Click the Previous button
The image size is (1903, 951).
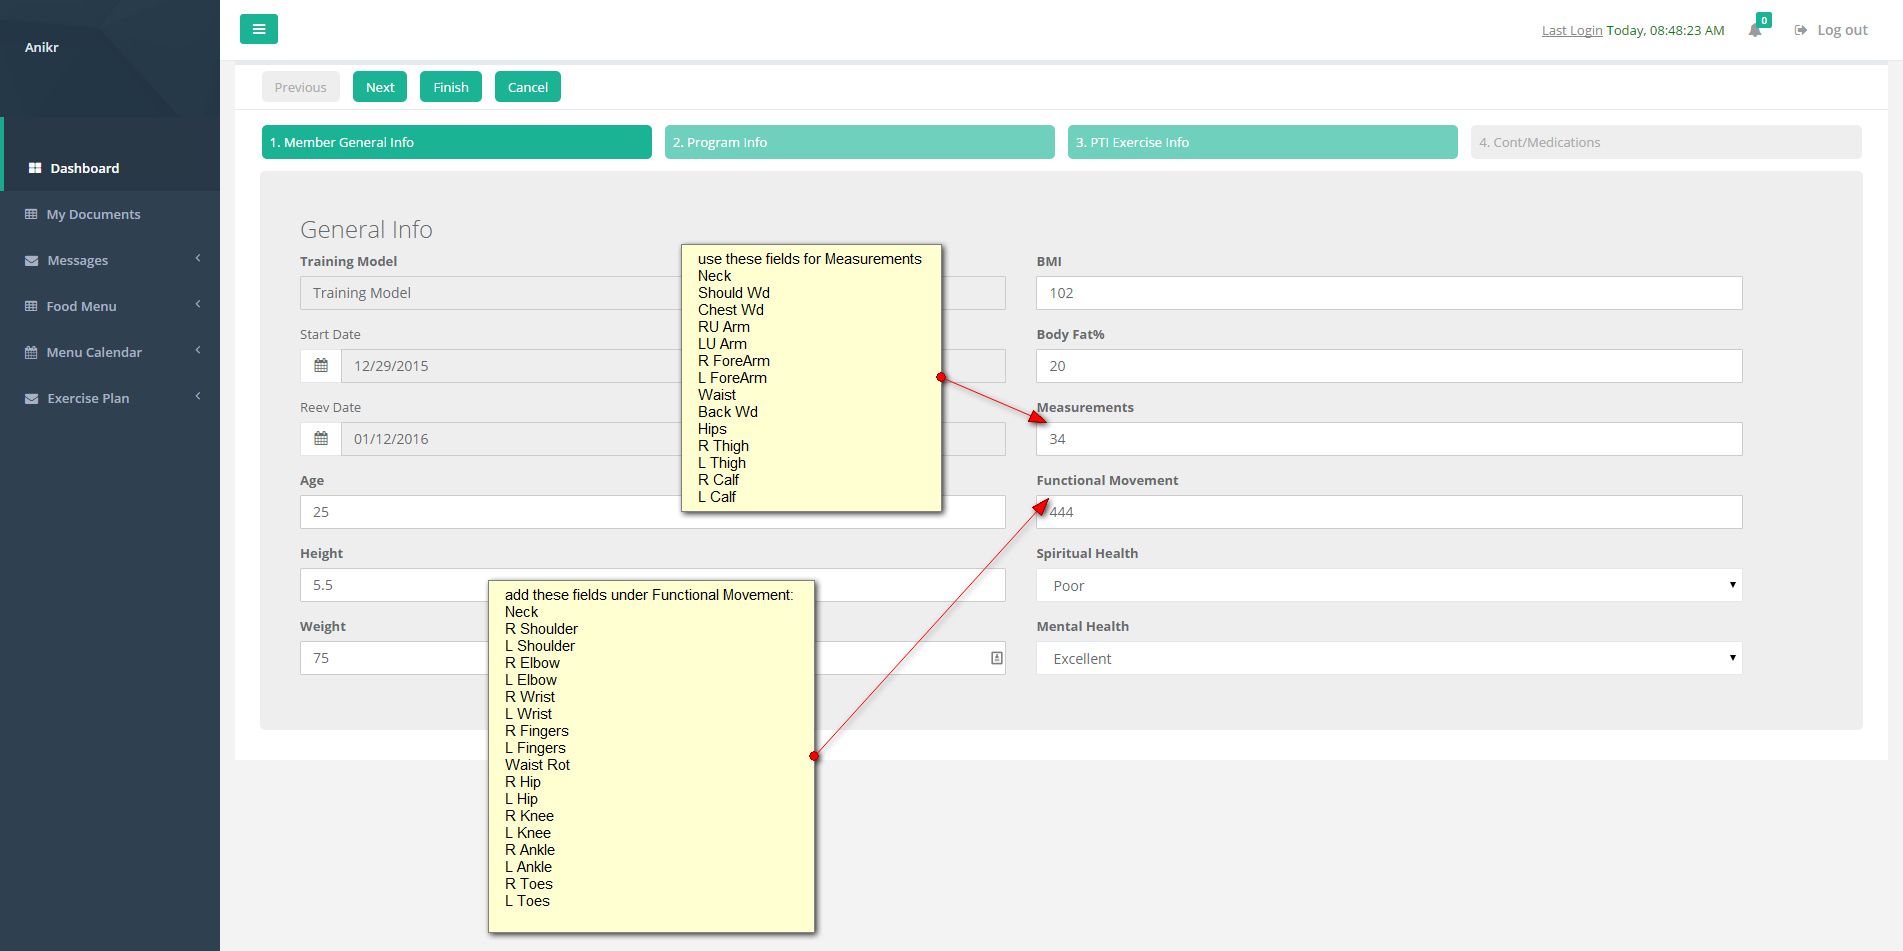coord(301,87)
